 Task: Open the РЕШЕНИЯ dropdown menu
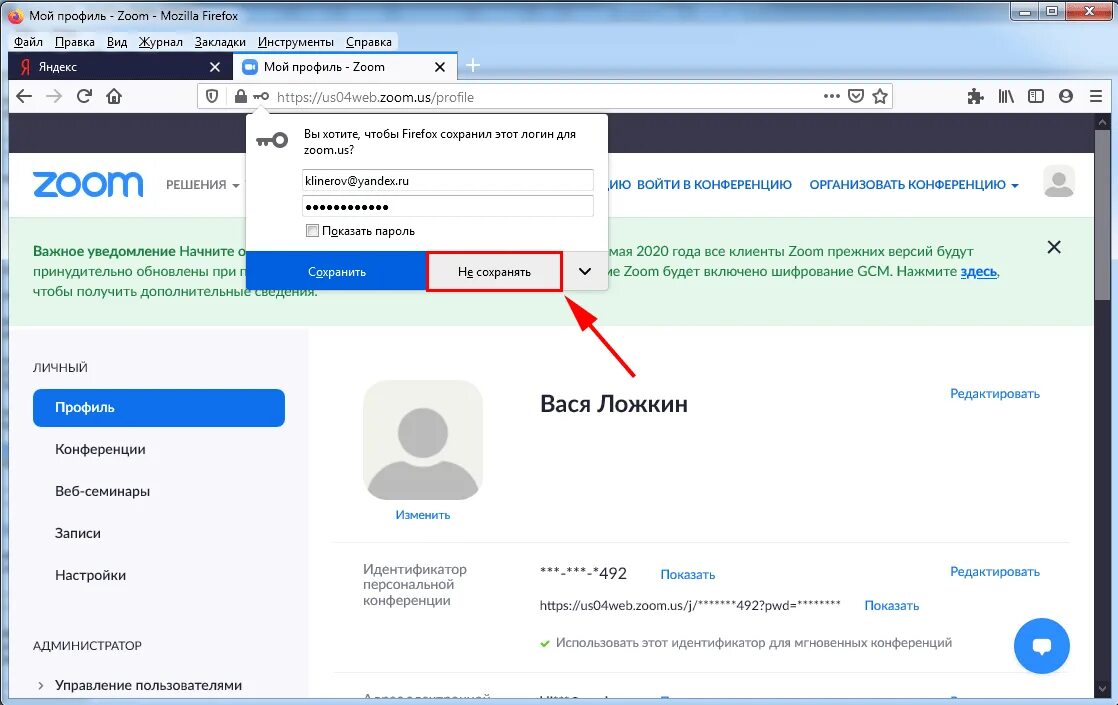202,185
